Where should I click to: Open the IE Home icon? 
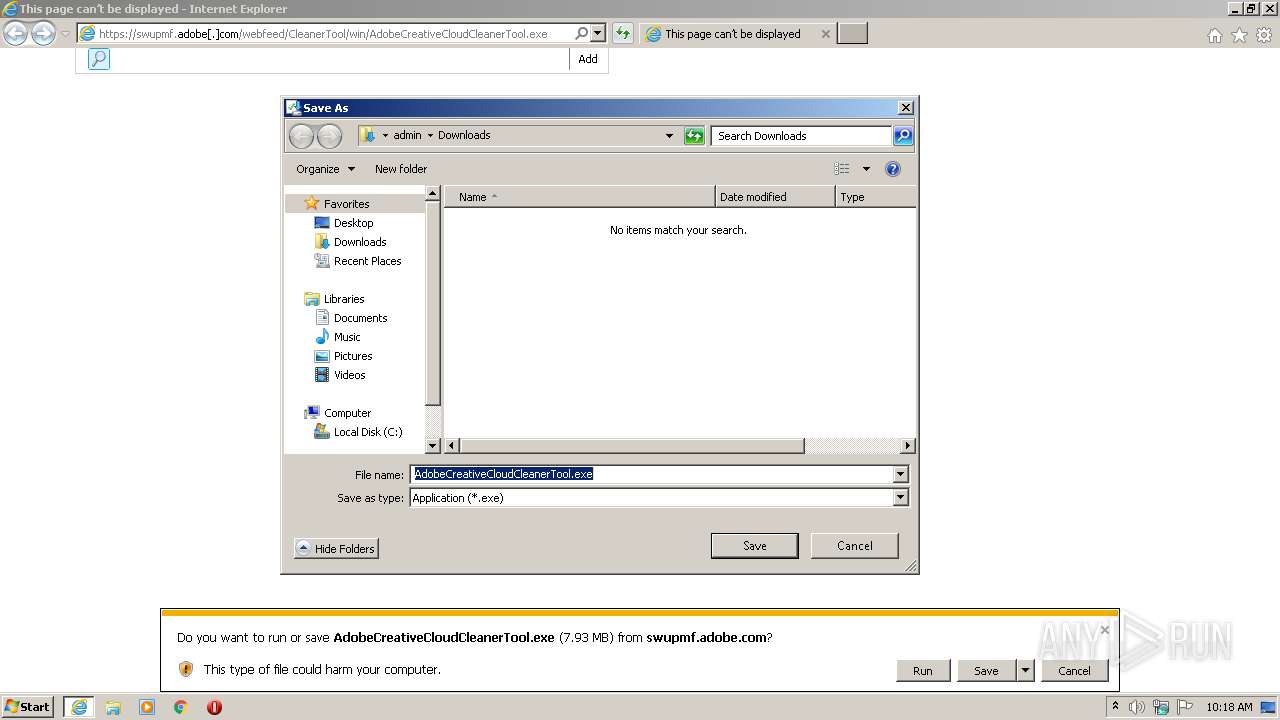tap(1214, 35)
